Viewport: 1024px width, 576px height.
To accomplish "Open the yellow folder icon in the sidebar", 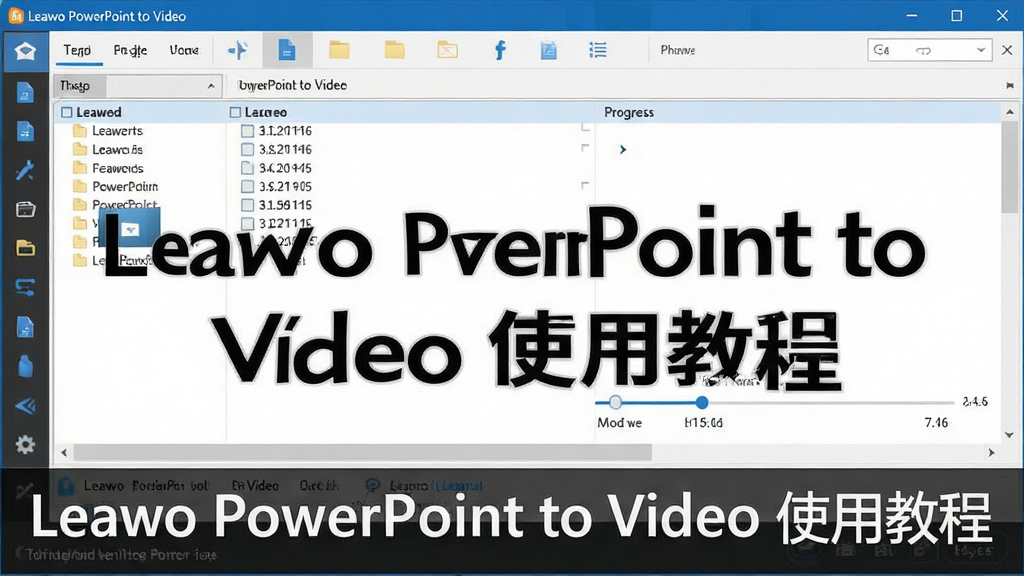I will pos(25,248).
